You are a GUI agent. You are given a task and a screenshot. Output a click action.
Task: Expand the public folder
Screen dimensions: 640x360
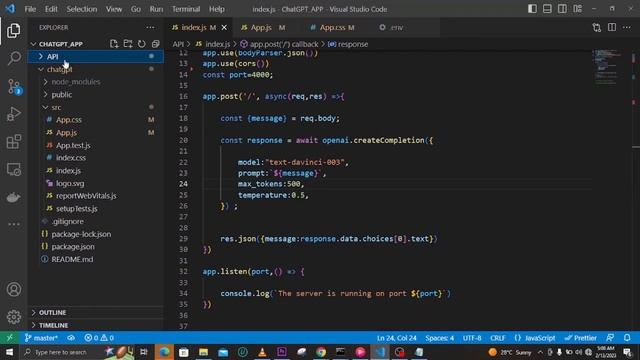pyautogui.click(x=96, y=94)
